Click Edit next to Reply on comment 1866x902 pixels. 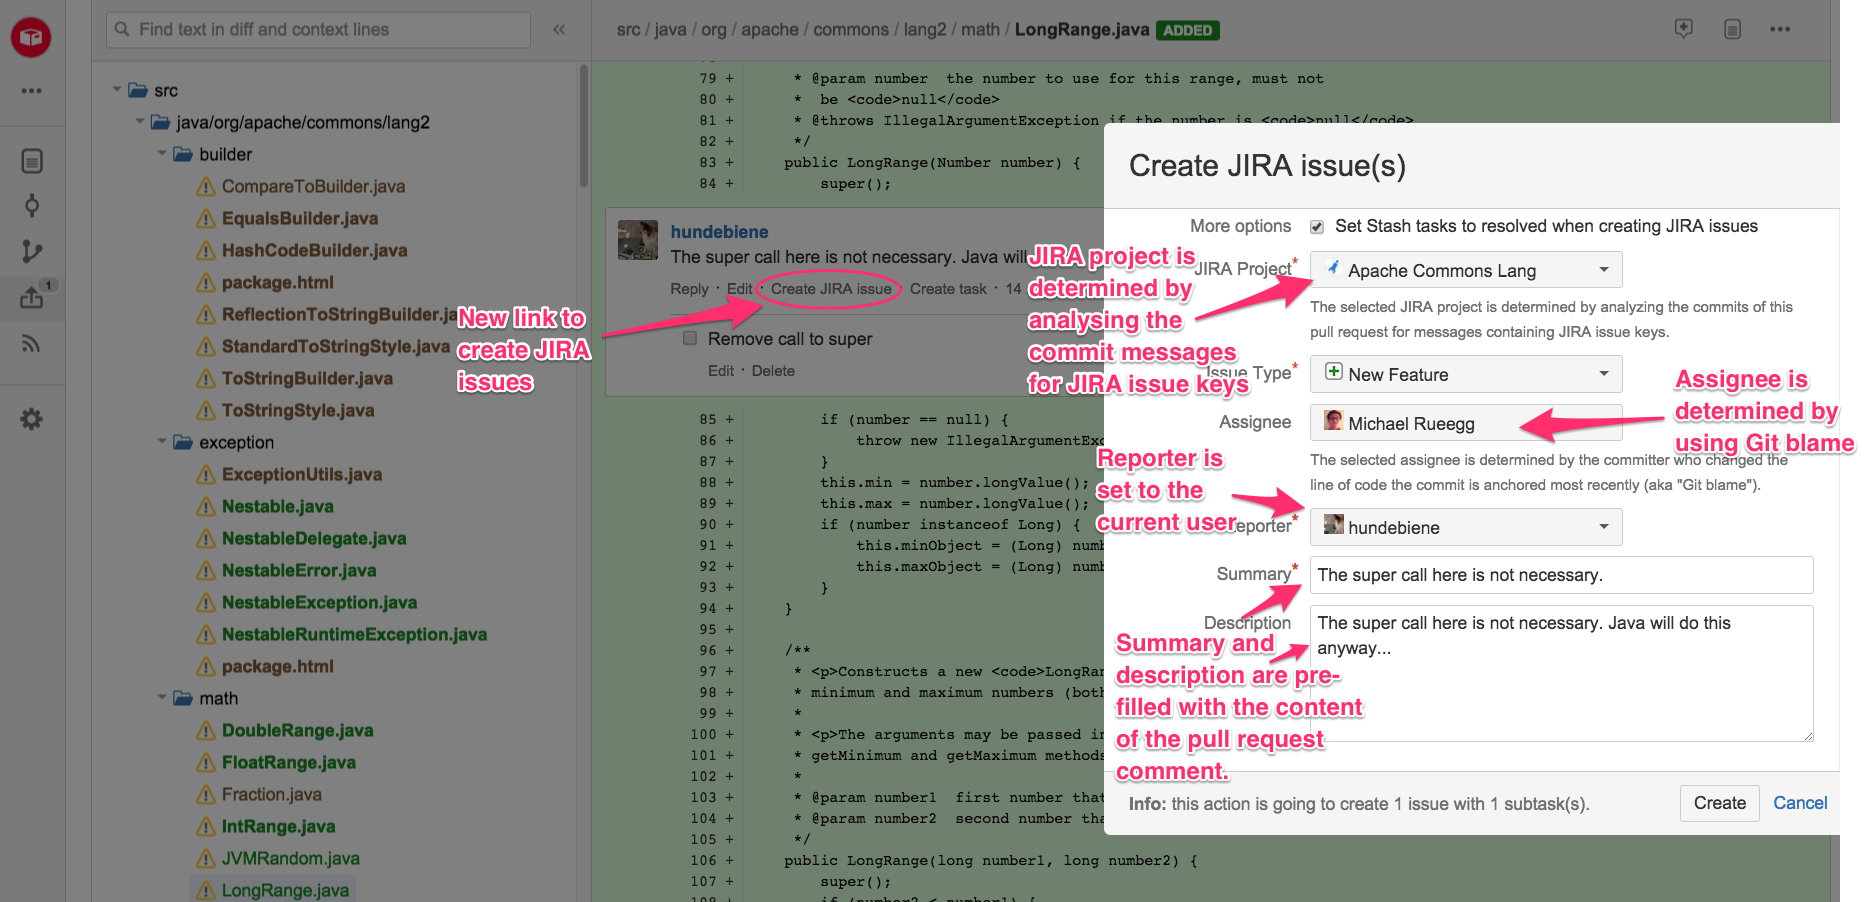click(740, 289)
